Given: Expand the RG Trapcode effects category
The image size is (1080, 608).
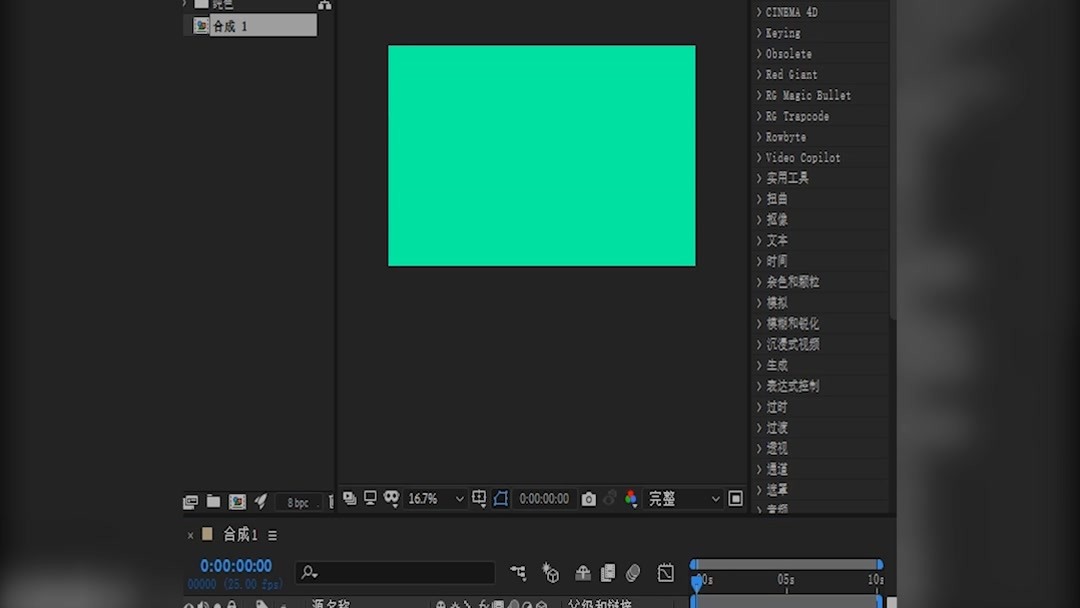Looking at the screenshot, I should pos(795,116).
